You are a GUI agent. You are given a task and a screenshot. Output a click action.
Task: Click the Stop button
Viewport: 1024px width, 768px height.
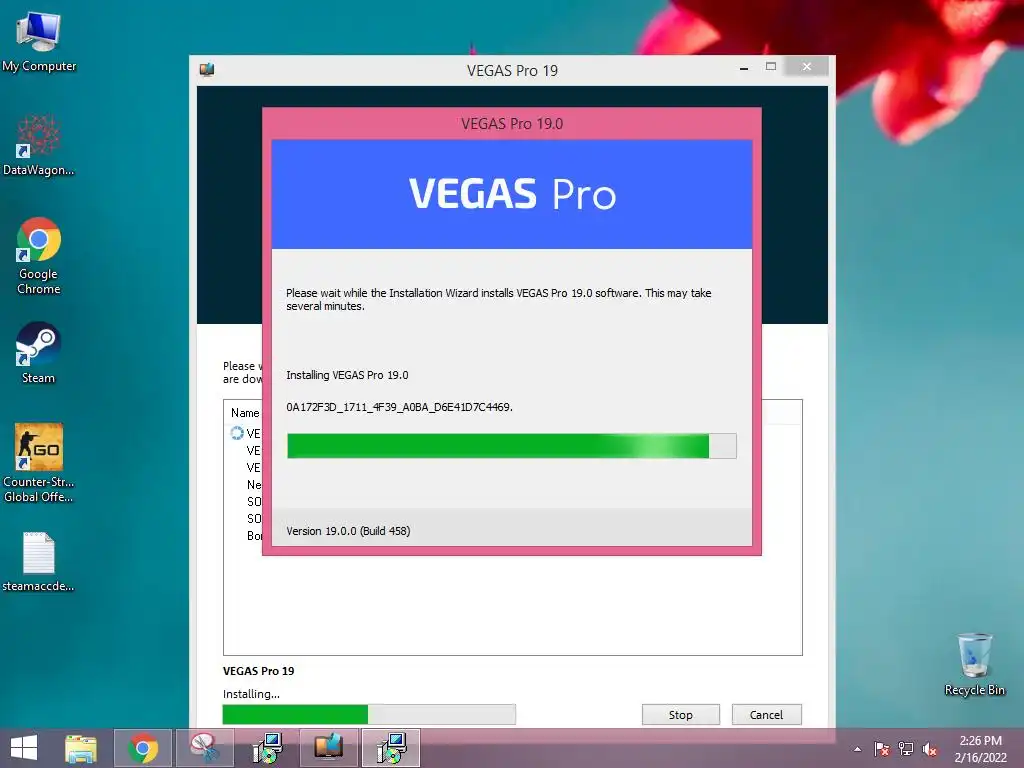pos(680,714)
